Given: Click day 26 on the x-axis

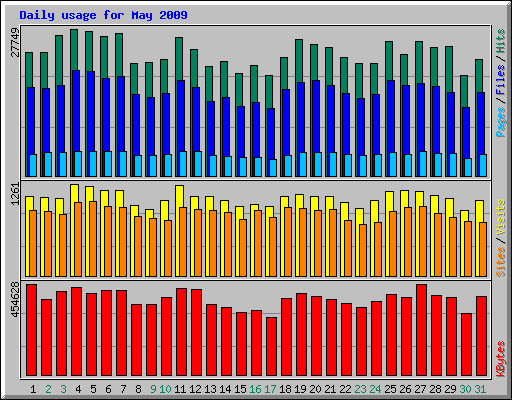Looking at the screenshot, I should click(x=405, y=389).
